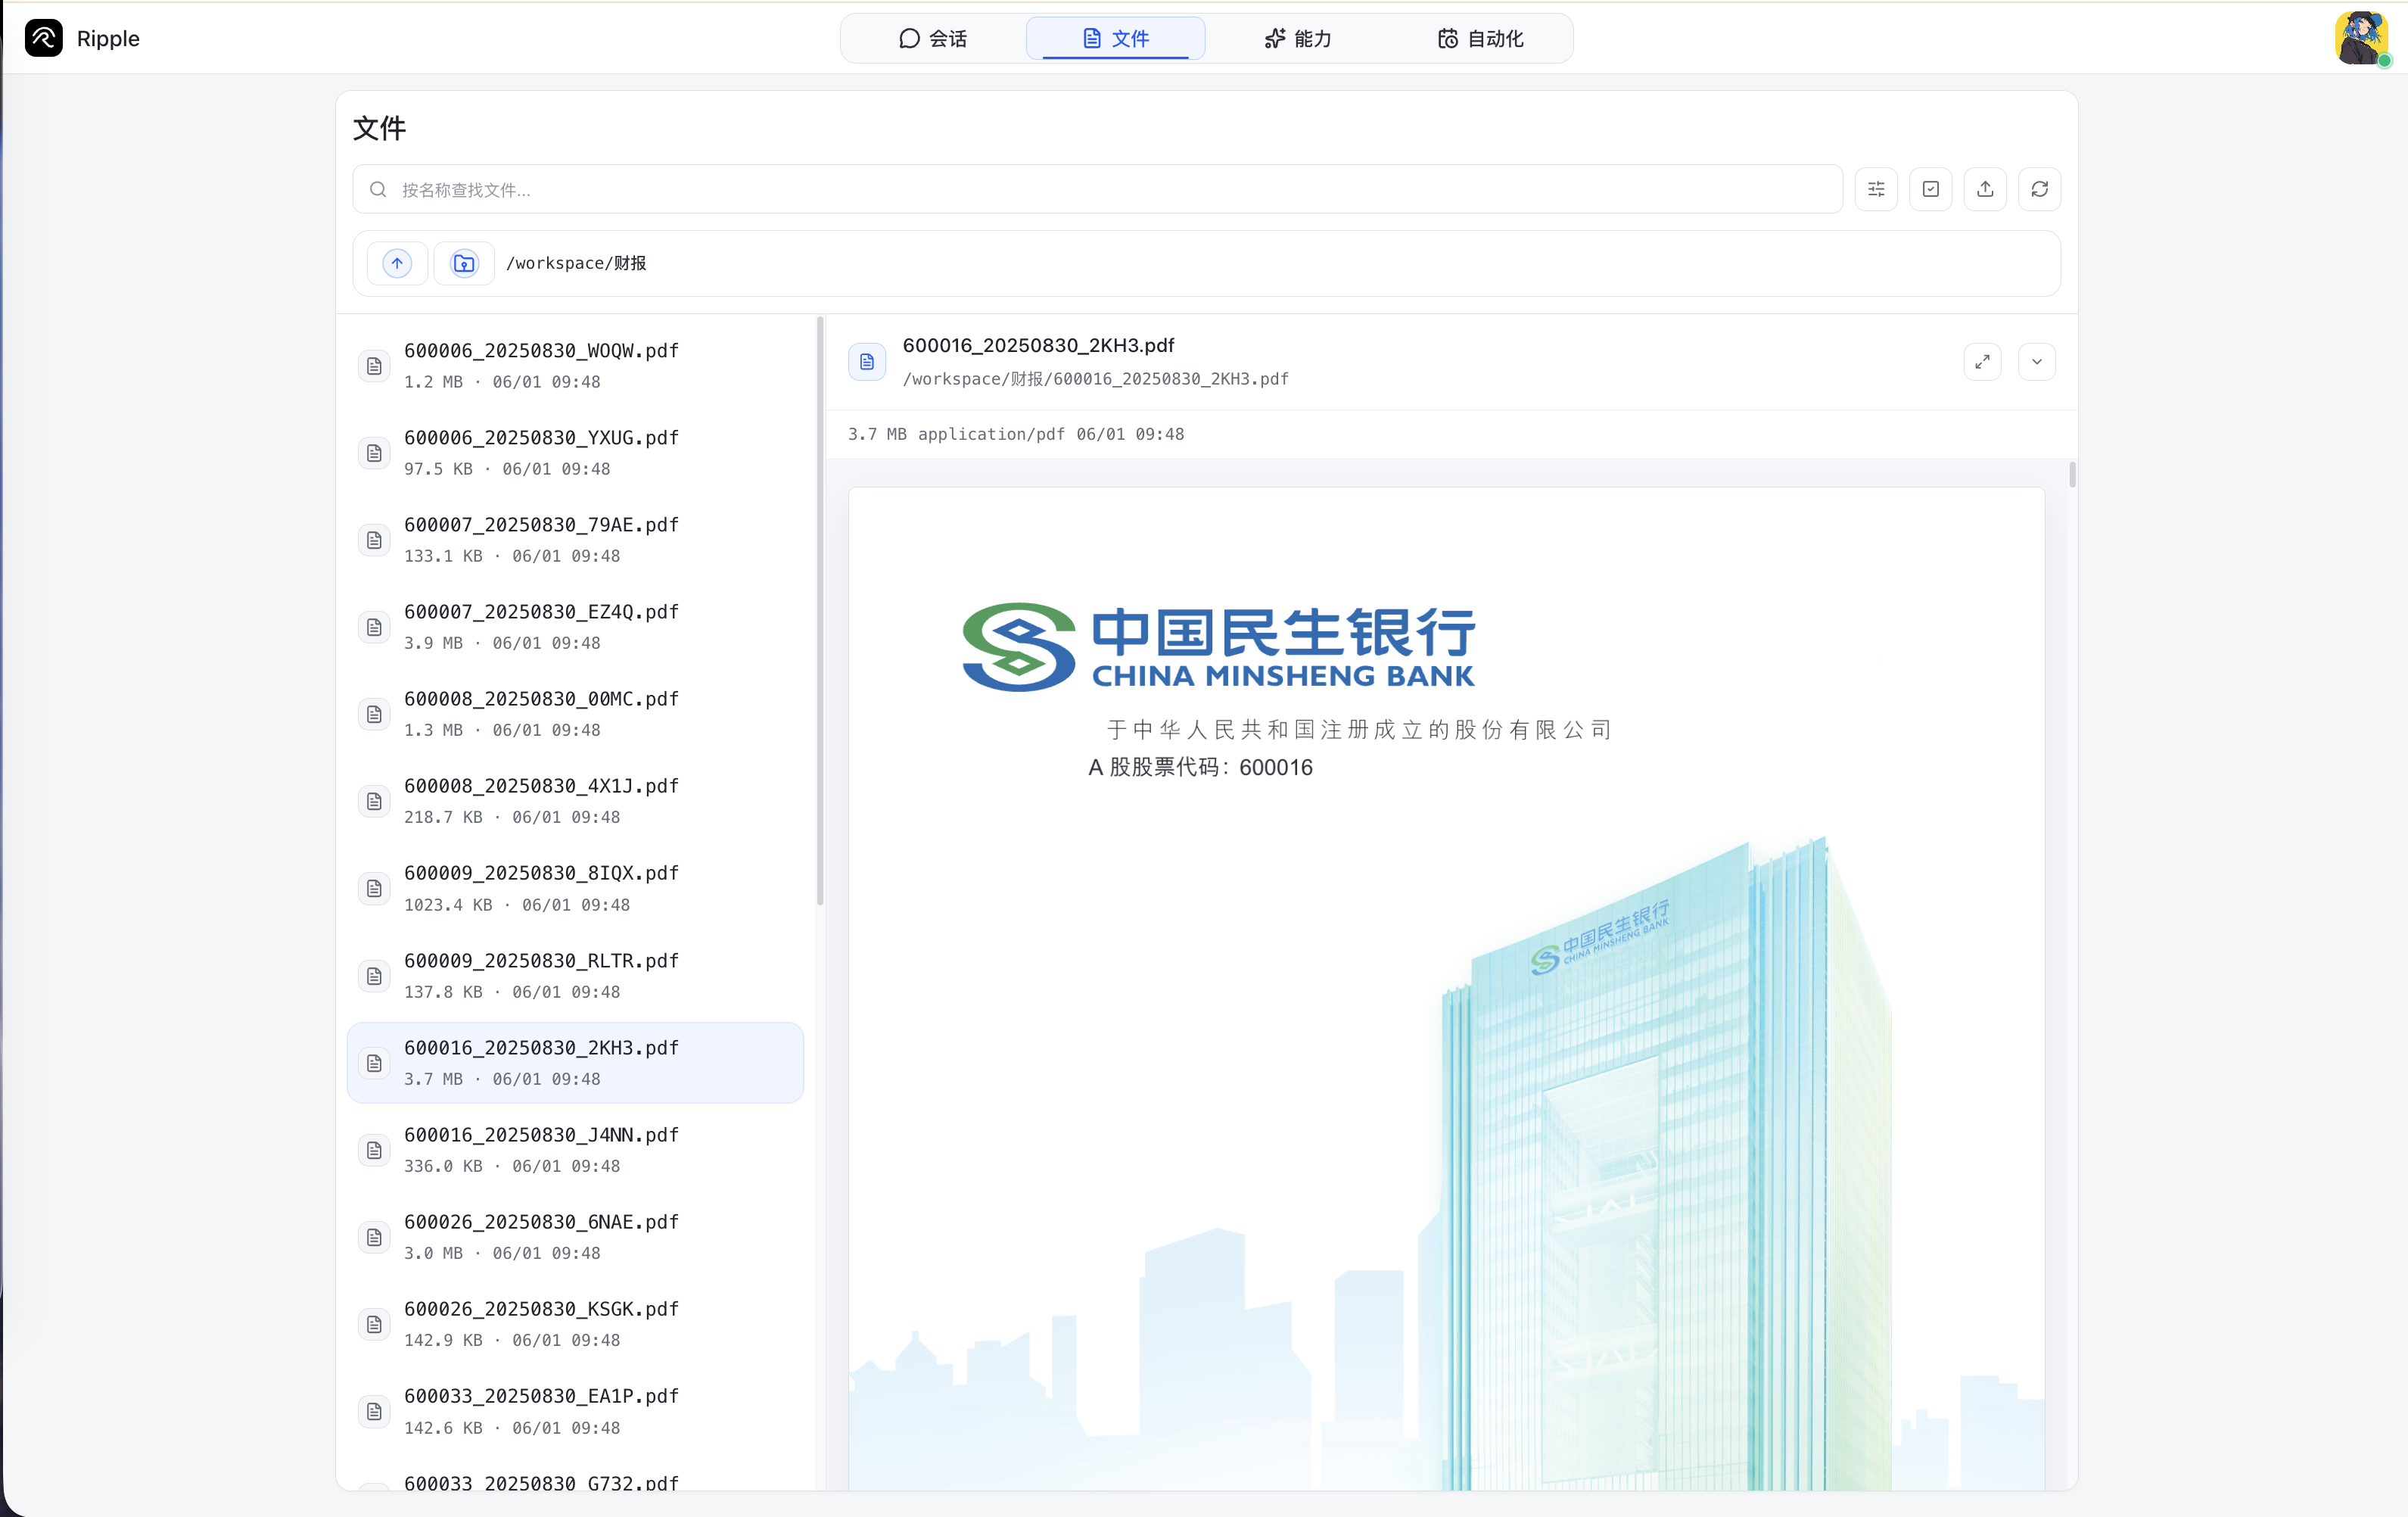
Task: Open file 600008_20250830_4X1J.pdf
Action: point(575,801)
